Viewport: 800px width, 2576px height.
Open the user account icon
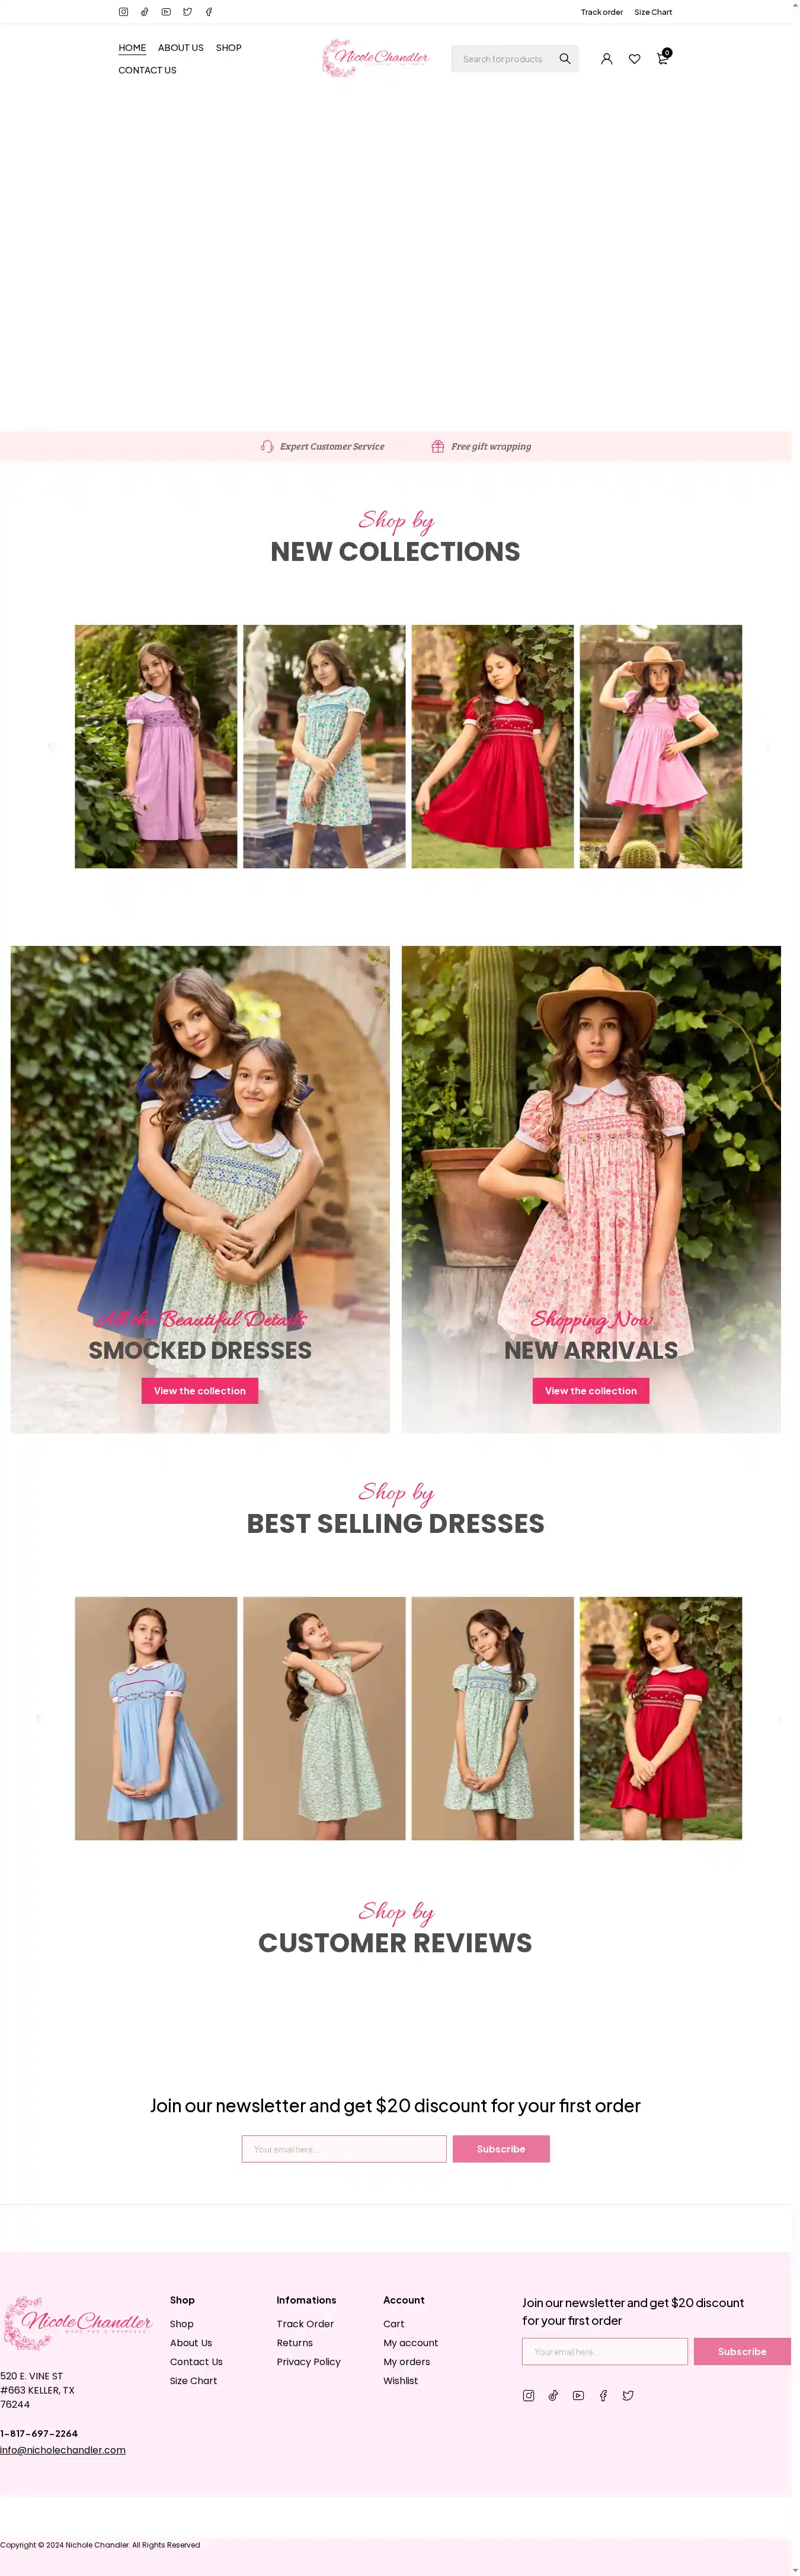[x=606, y=59]
